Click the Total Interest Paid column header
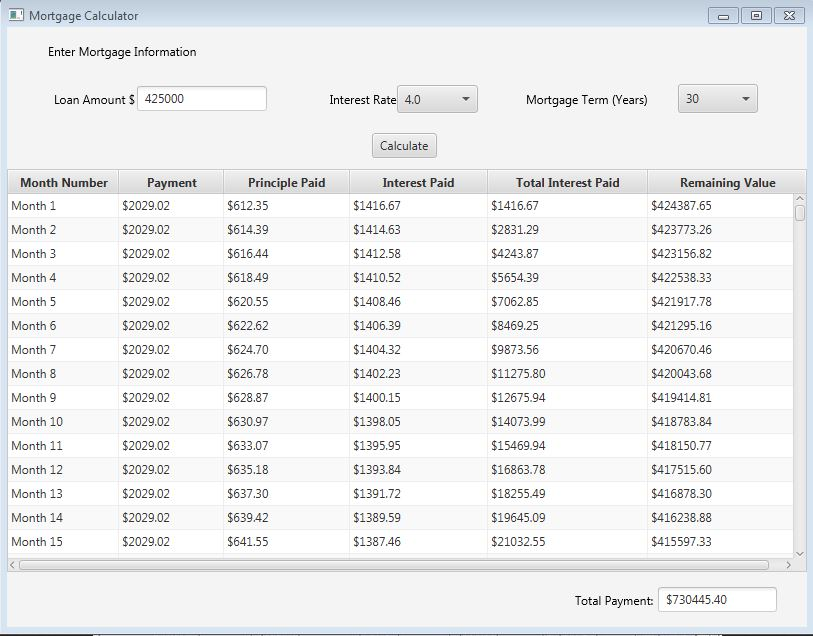This screenshot has width=813, height=636. click(567, 182)
